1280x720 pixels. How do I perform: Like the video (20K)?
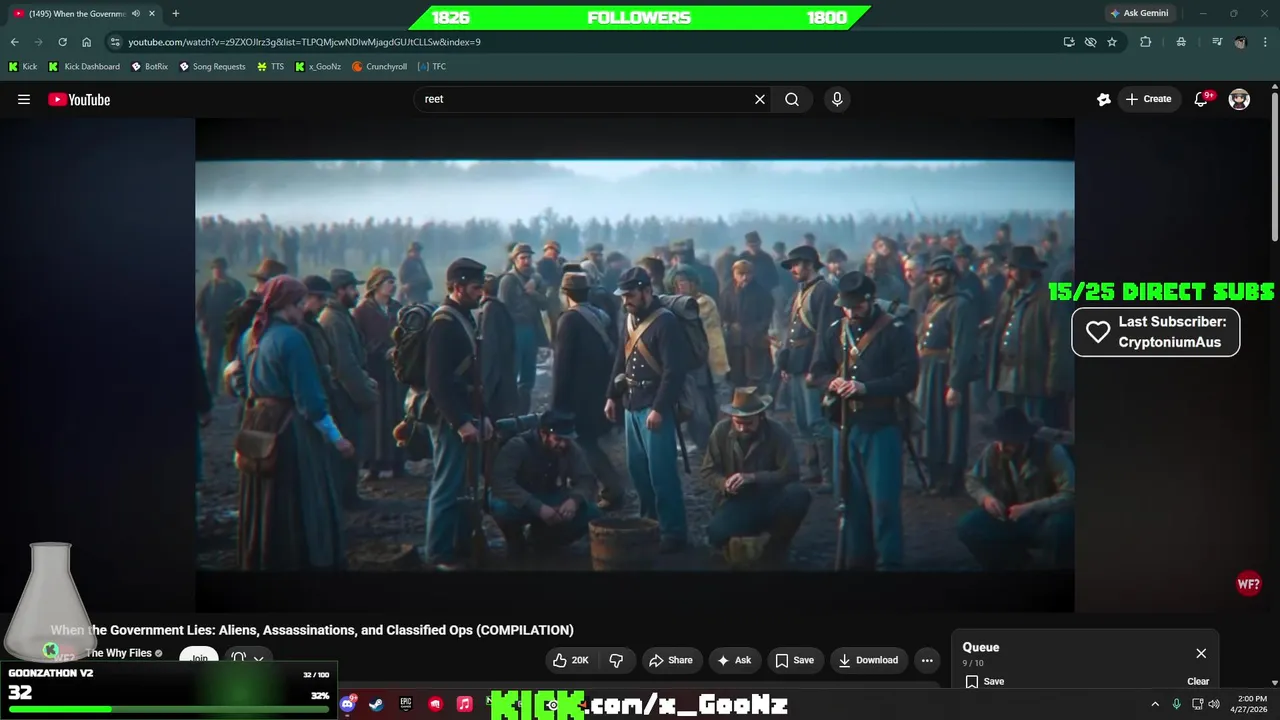pyautogui.click(x=570, y=660)
